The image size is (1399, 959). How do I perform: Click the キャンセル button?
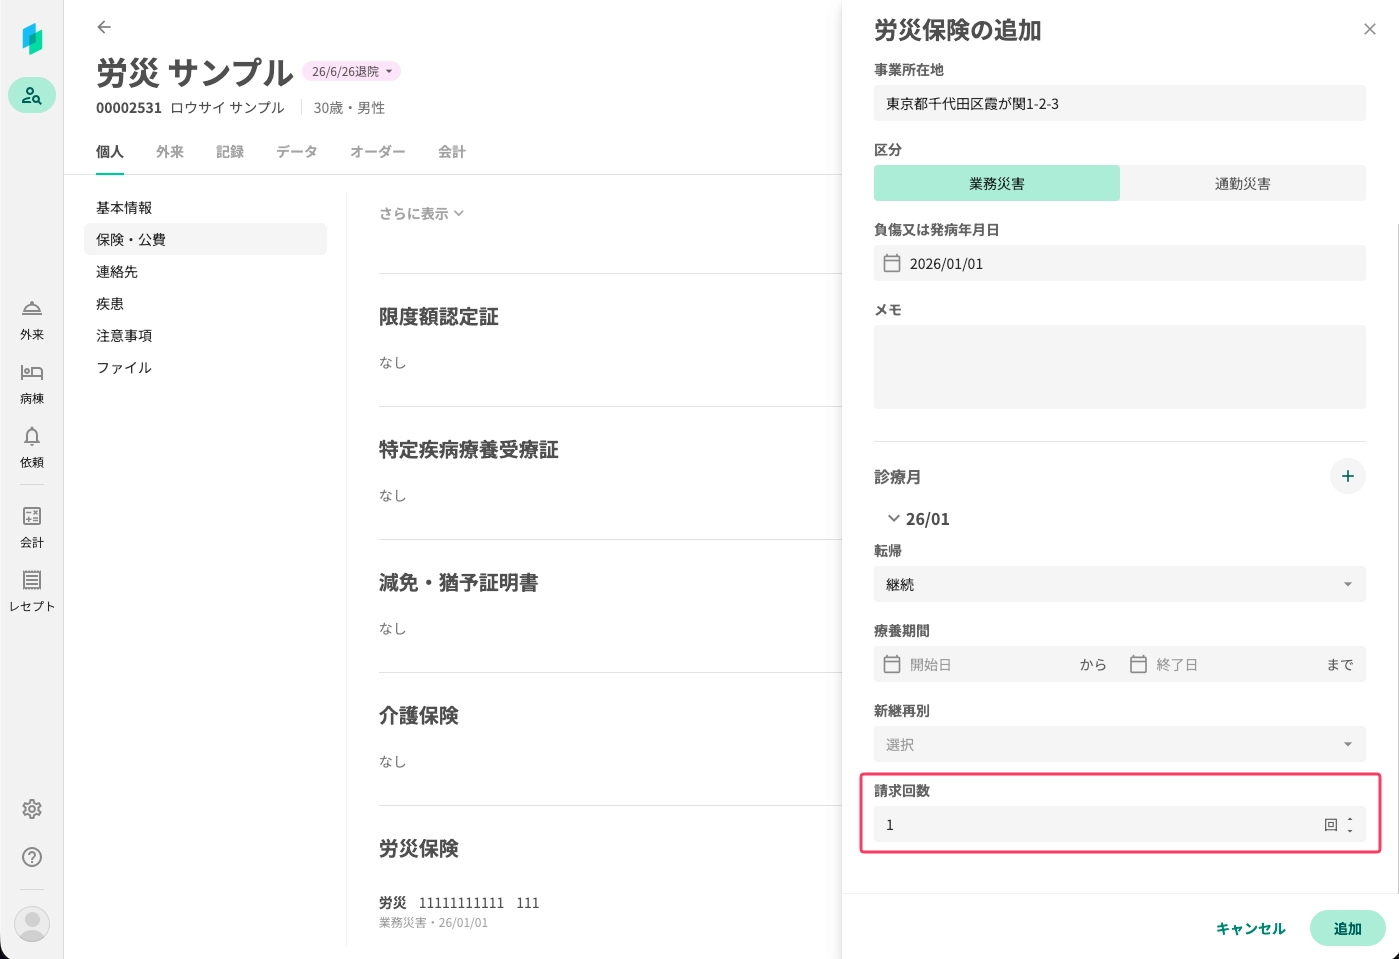pyautogui.click(x=1250, y=928)
